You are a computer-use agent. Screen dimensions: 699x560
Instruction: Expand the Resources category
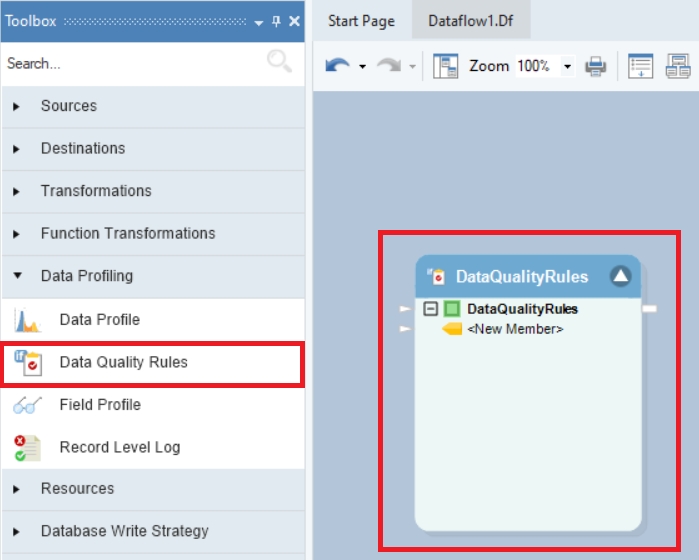click(x=16, y=489)
